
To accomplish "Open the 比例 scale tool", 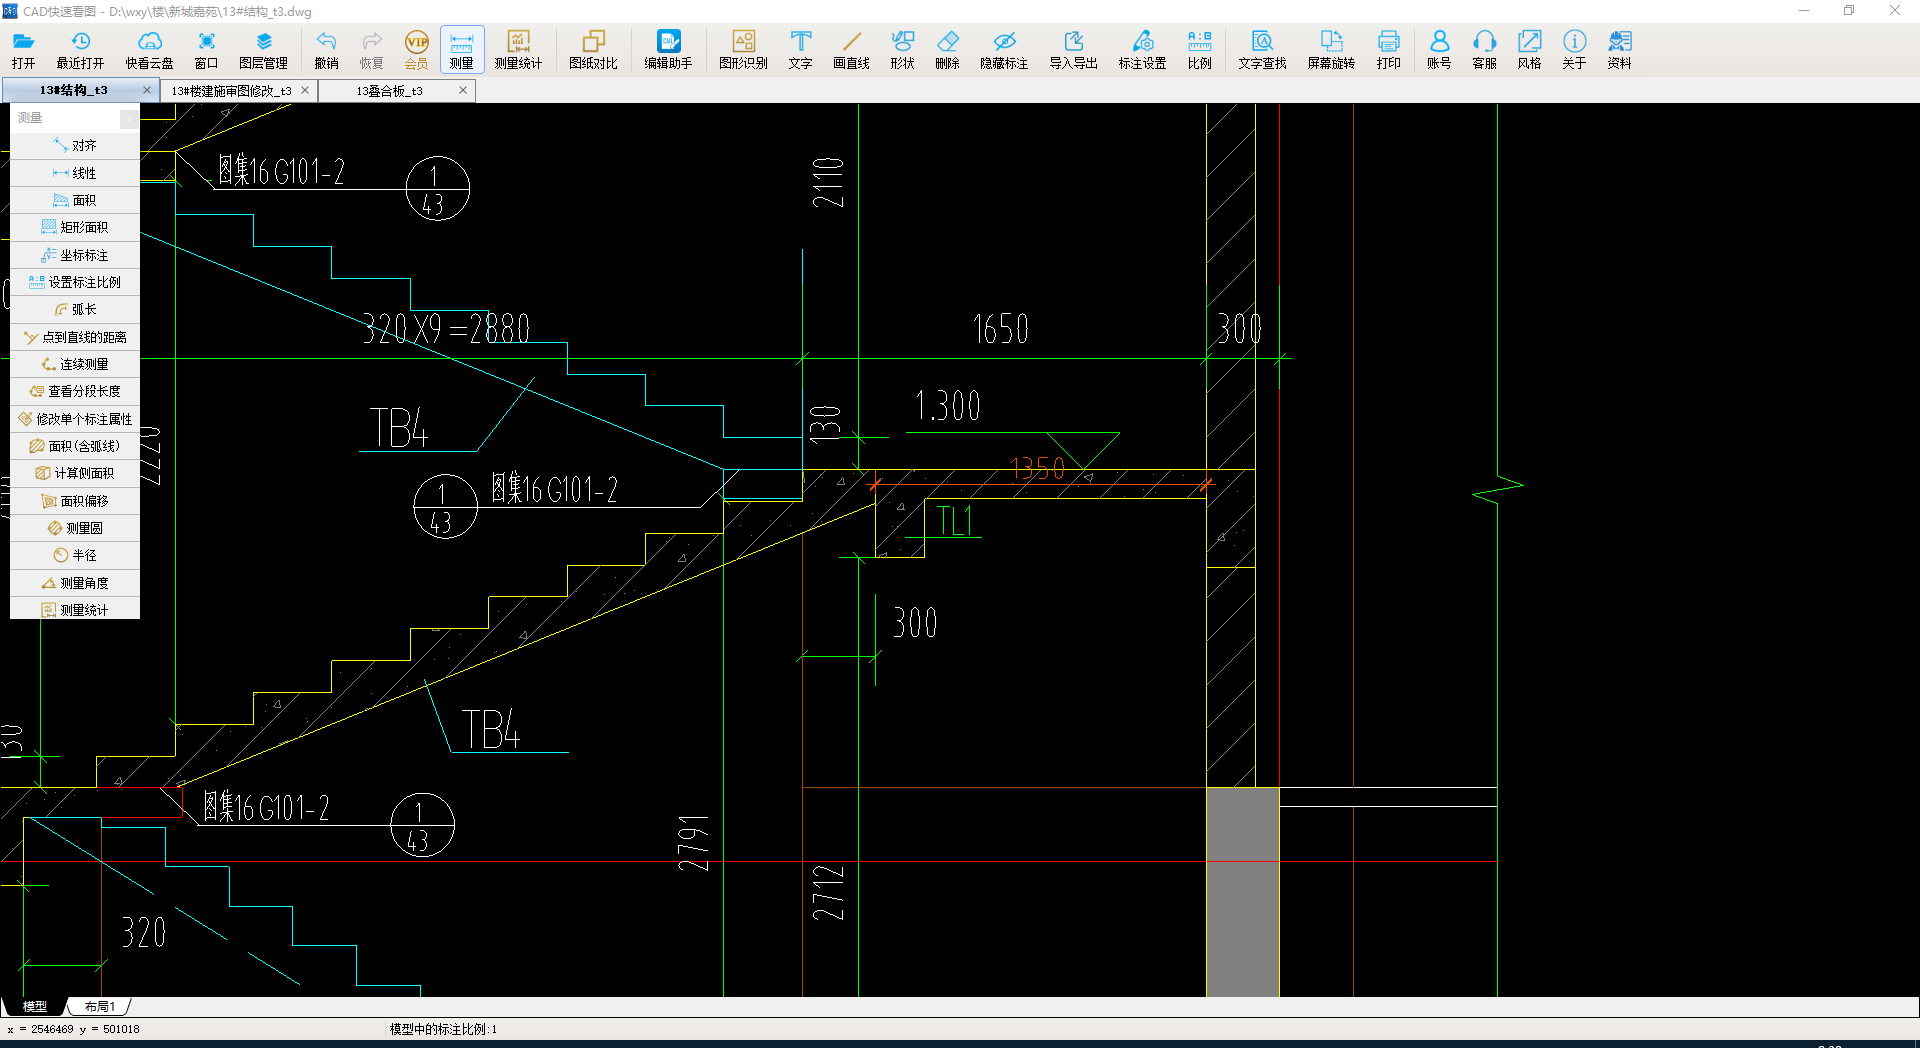I will [1199, 49].
